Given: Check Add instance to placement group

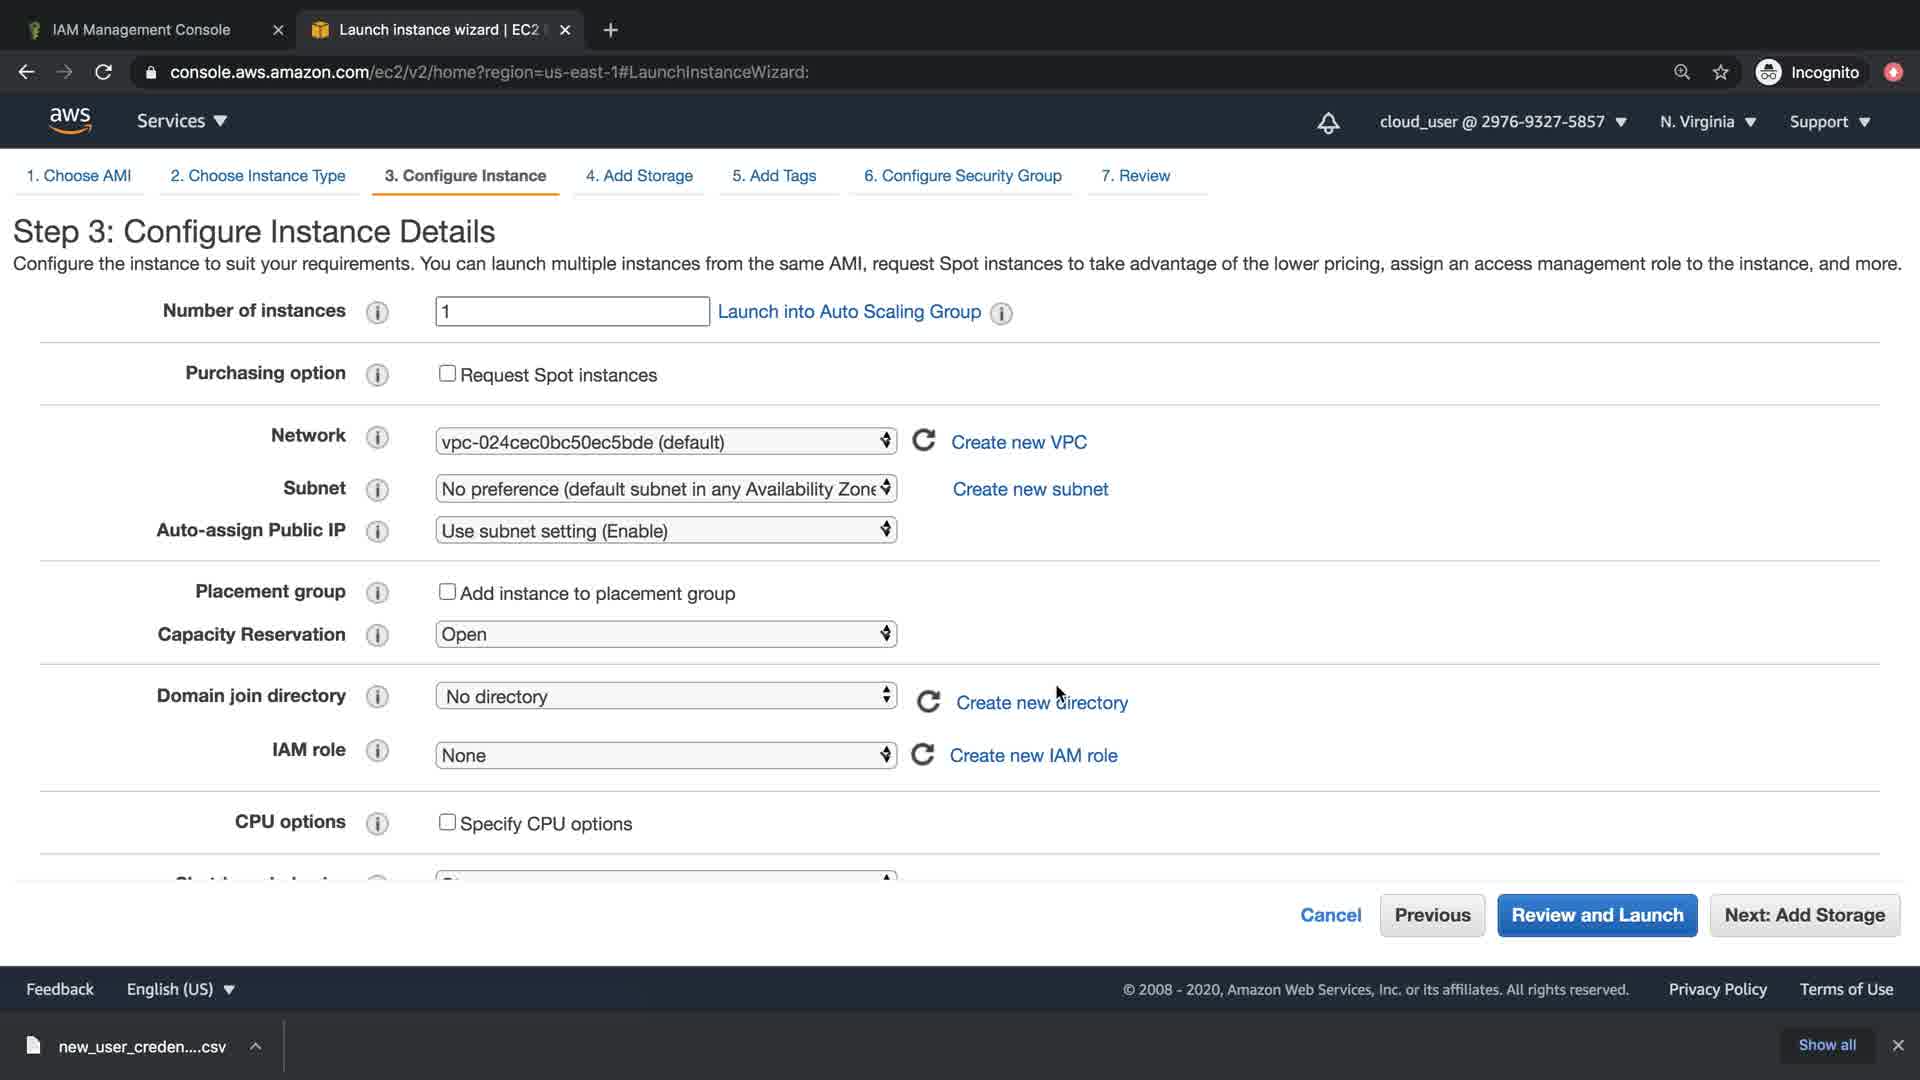Looking at the screenshot, I should coord(447,592).
